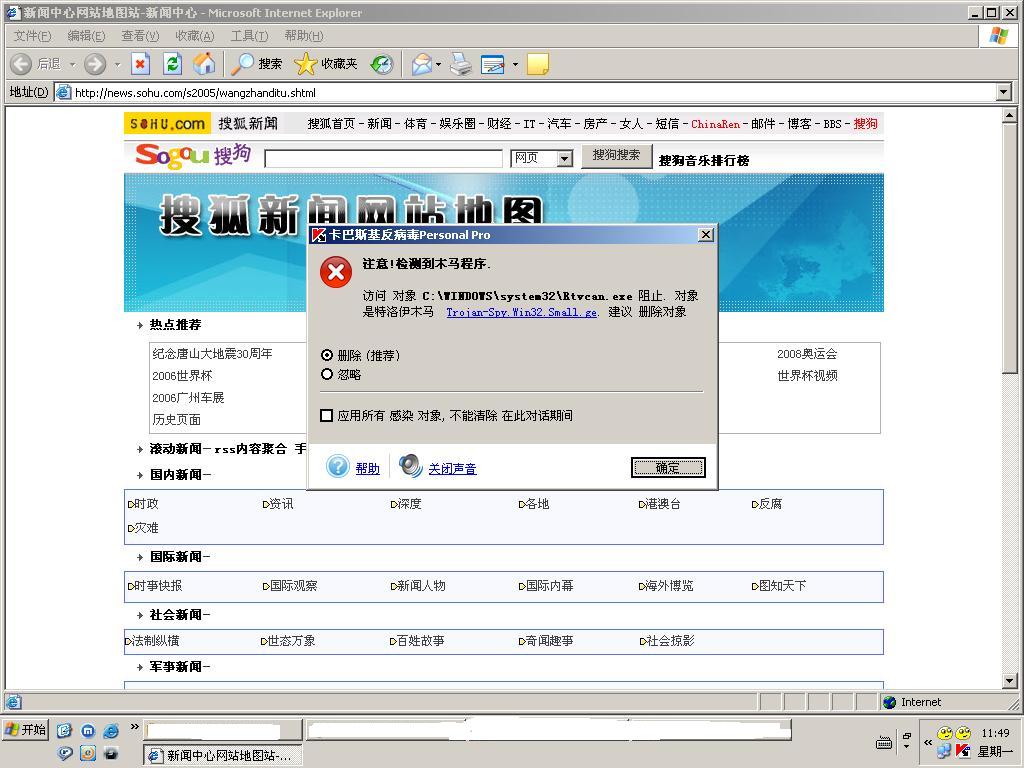Screen dimensions: 1024x768
Task: Click the vertical scrollbar up arrow
Action: point(1010,116)
